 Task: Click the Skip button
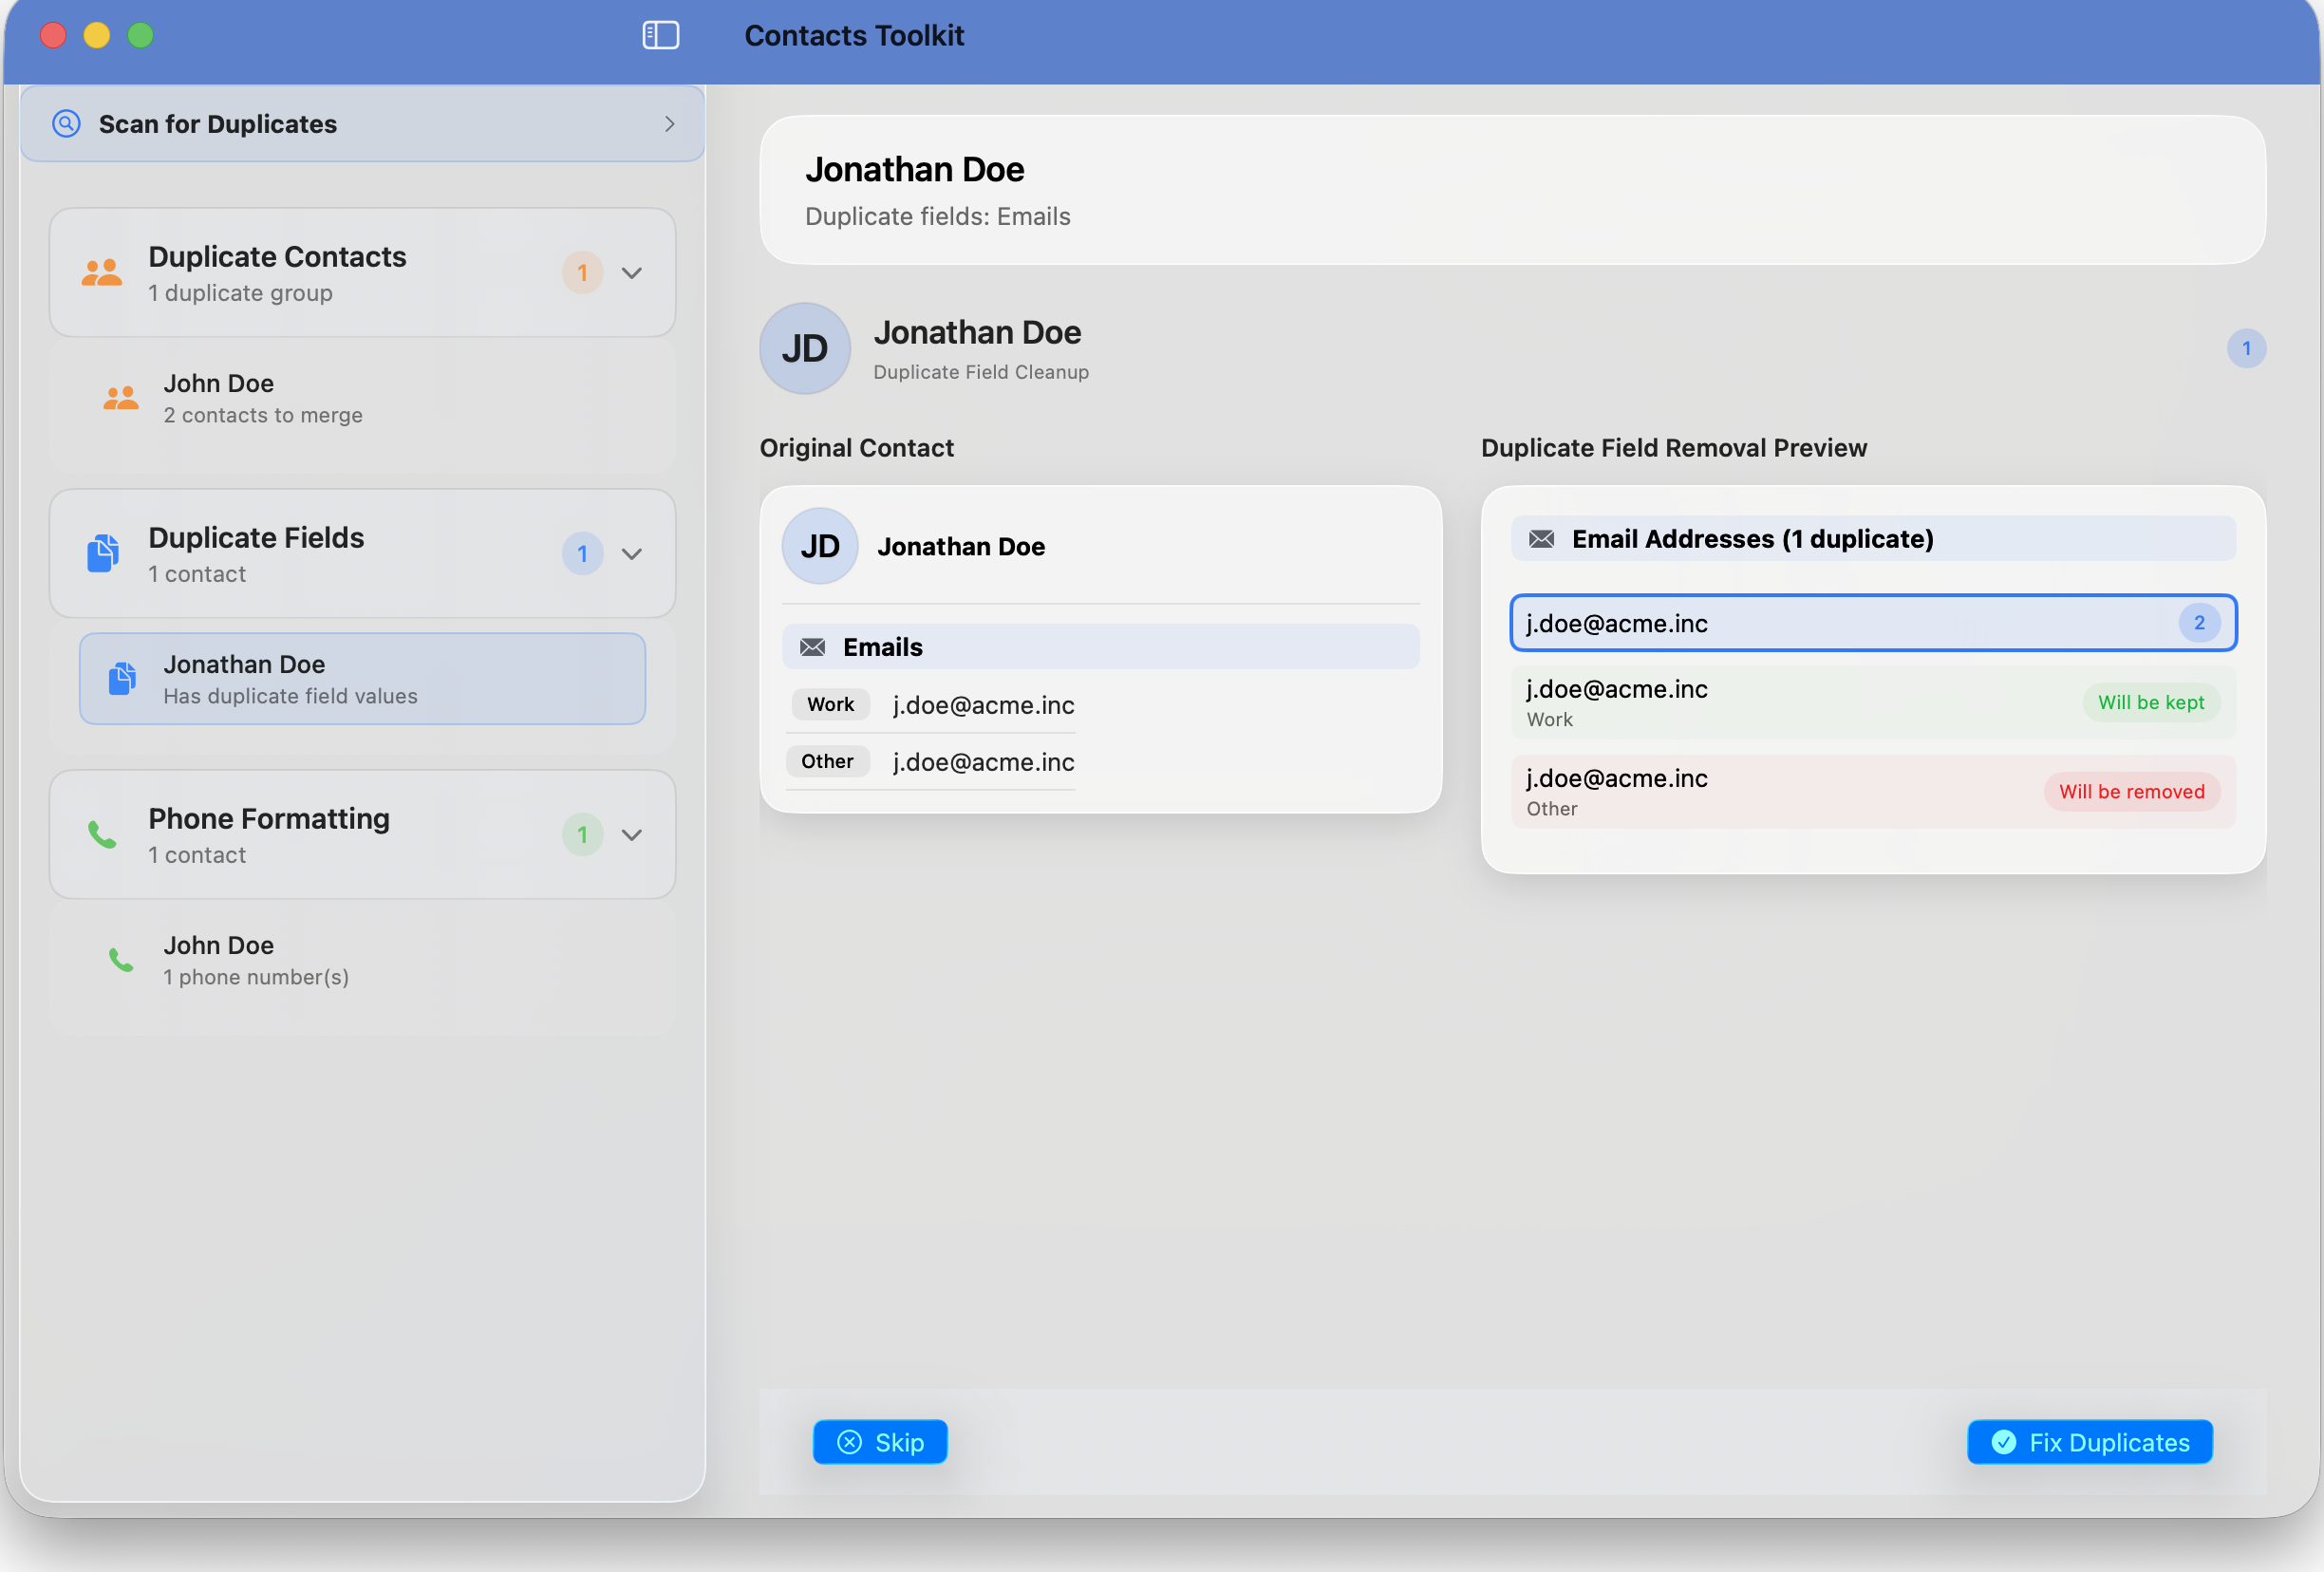pos(880,1441)
